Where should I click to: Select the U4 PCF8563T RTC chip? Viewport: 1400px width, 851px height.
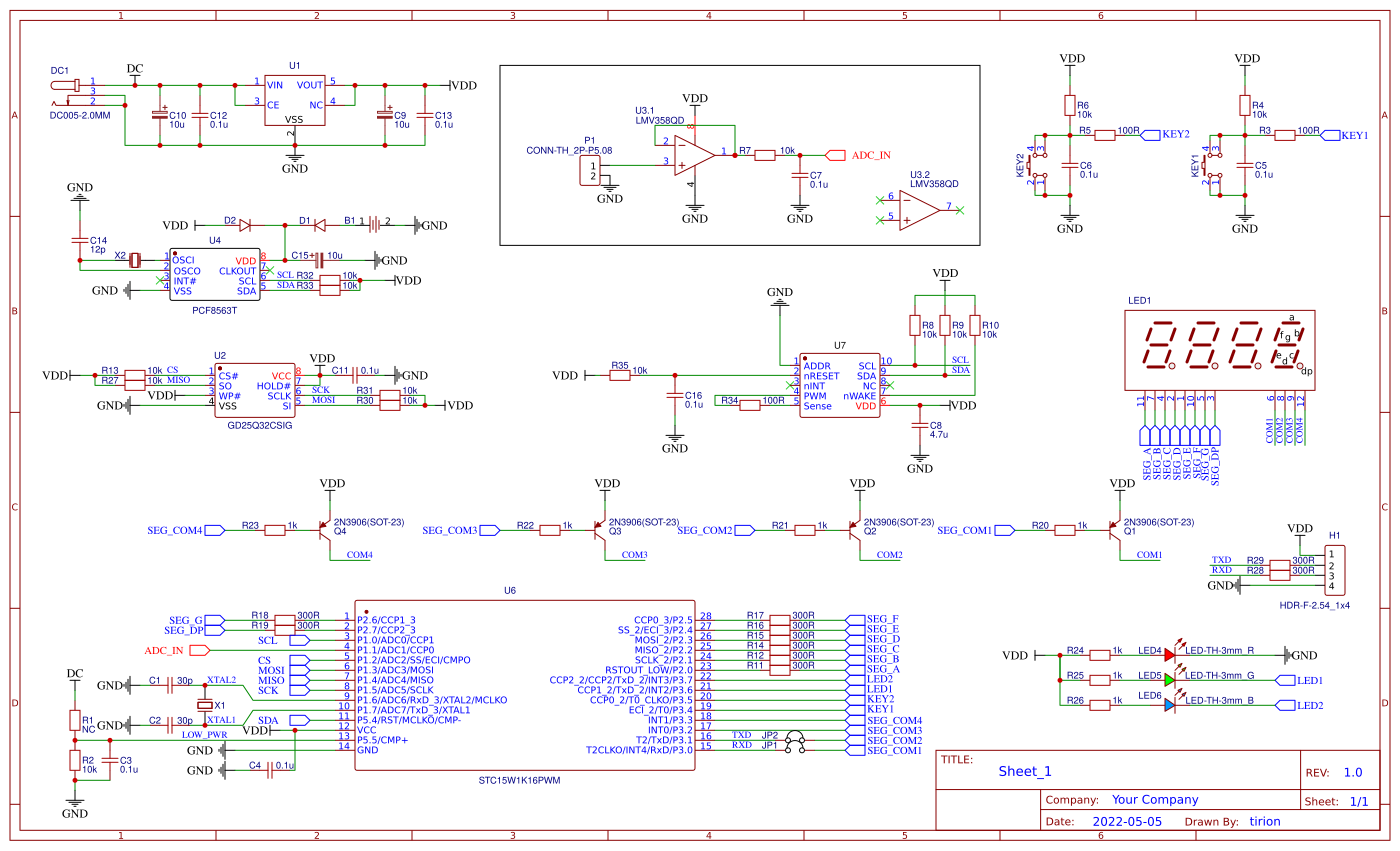pyautogui.click(x=213, y=275)
